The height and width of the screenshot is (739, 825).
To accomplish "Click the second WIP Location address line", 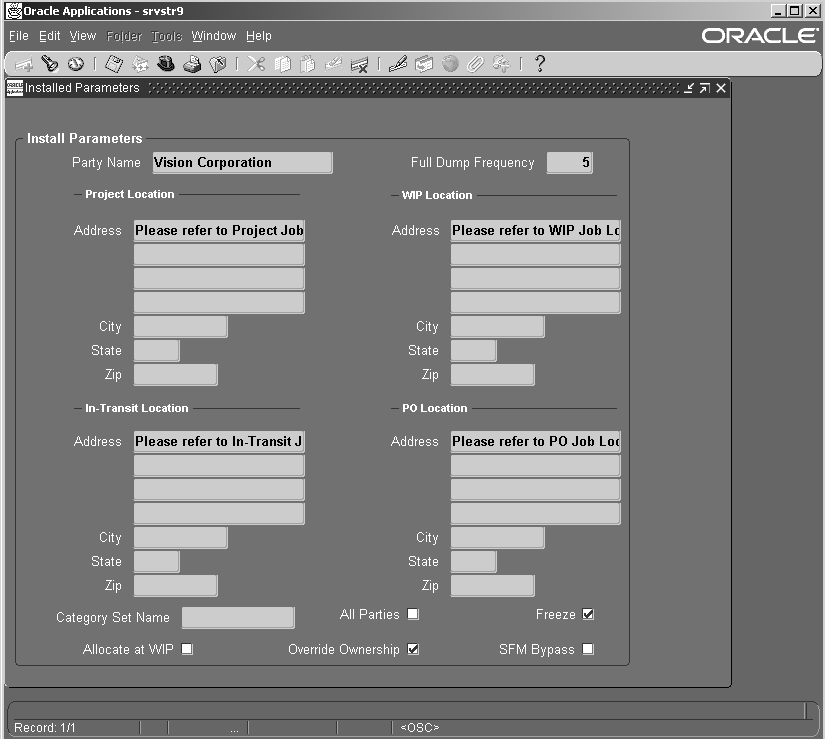I will coord(536,255).
